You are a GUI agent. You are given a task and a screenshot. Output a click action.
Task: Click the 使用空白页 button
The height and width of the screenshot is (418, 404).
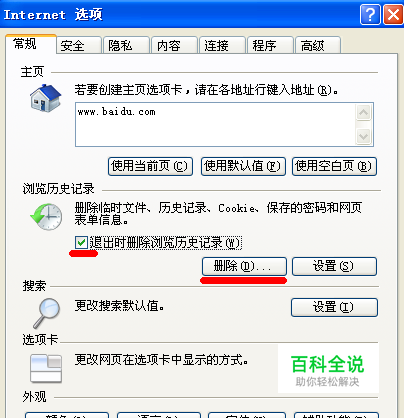334,166
